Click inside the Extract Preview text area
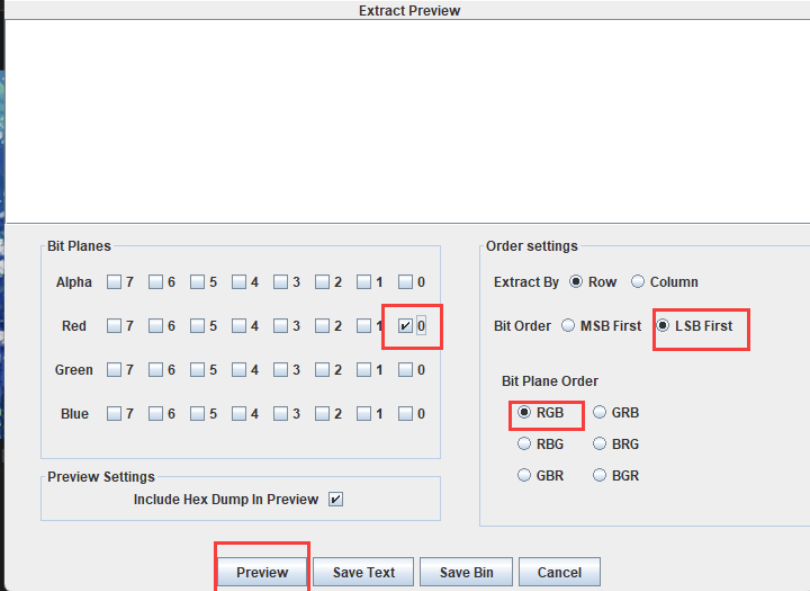The image size is (810, 591). pyautogui.click(x=405, y=120)
